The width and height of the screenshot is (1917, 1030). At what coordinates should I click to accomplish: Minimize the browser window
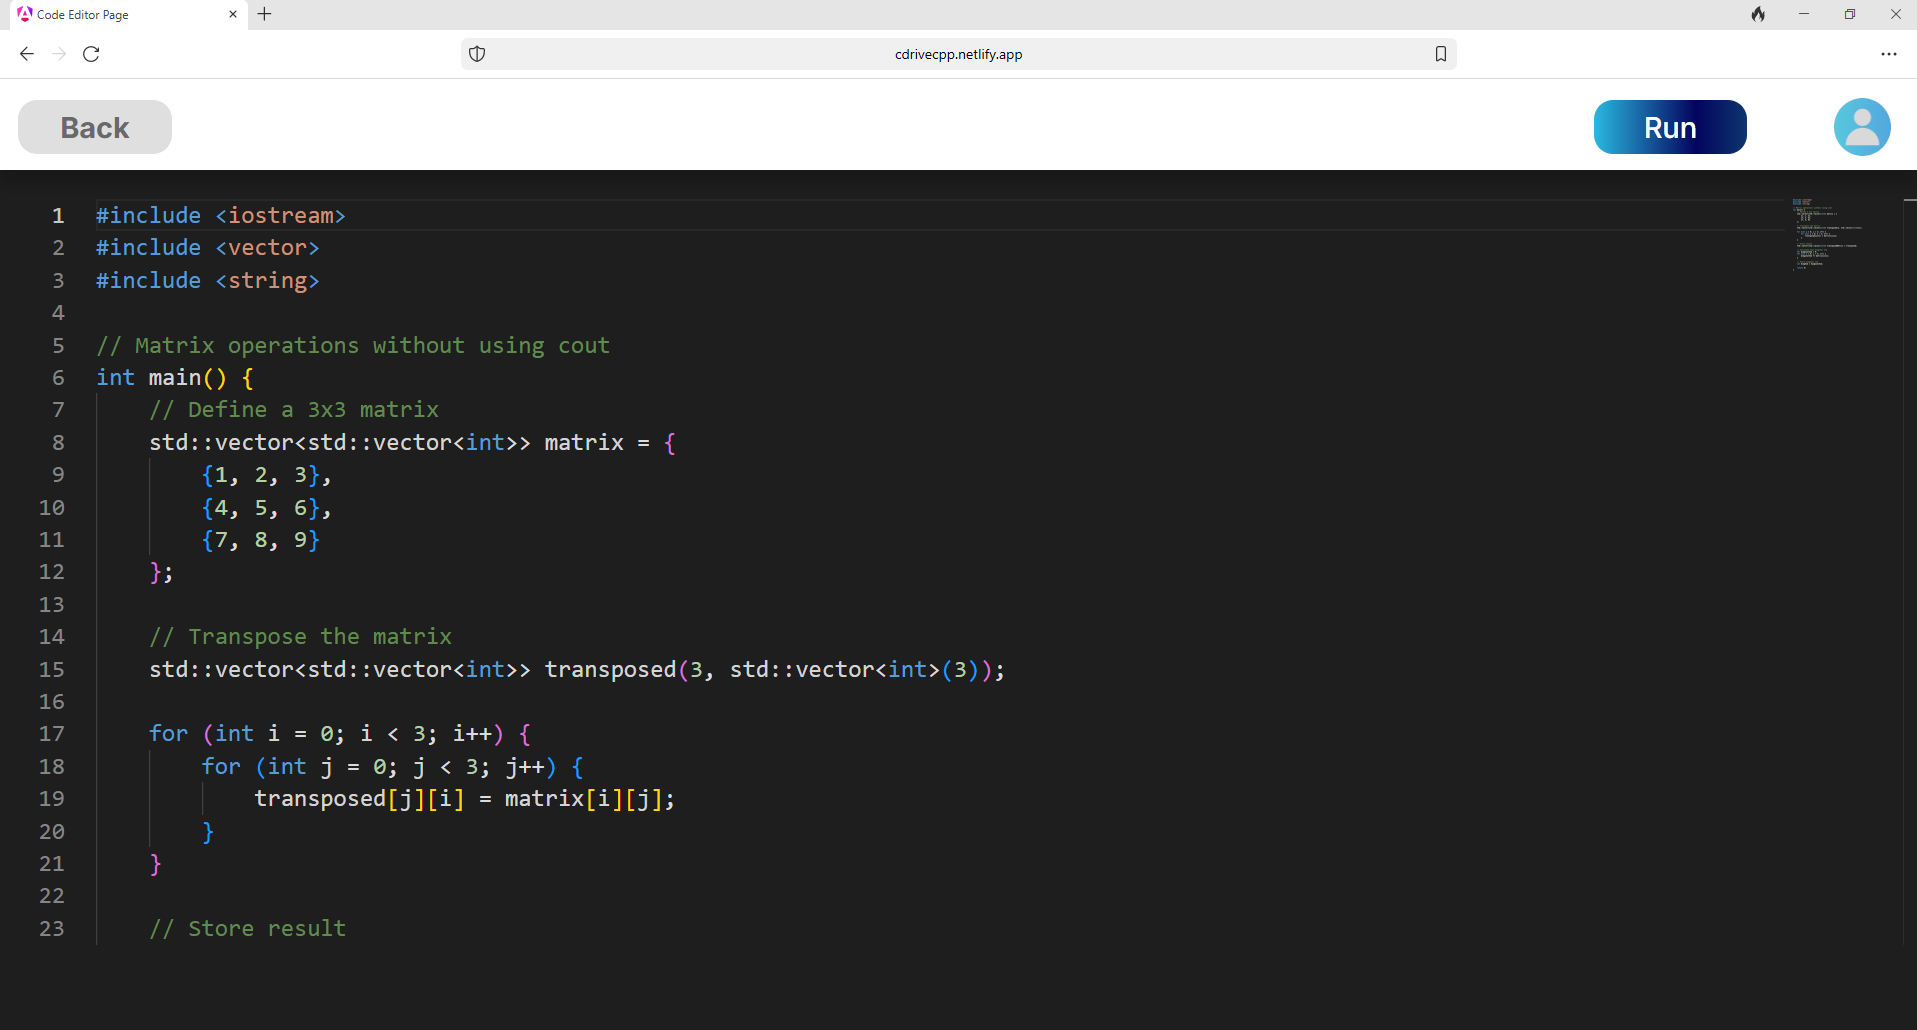[x=1804, y=14]
